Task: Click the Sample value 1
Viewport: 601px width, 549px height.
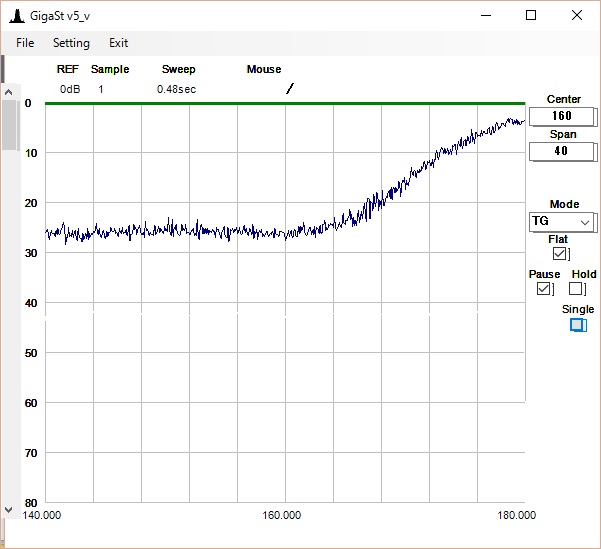Action: (x=101, y=89)
